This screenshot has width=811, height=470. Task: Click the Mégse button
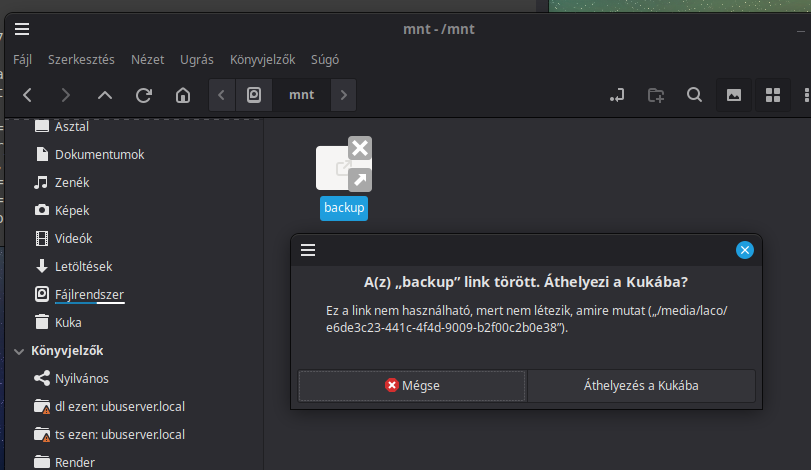[x=412, y=385]
